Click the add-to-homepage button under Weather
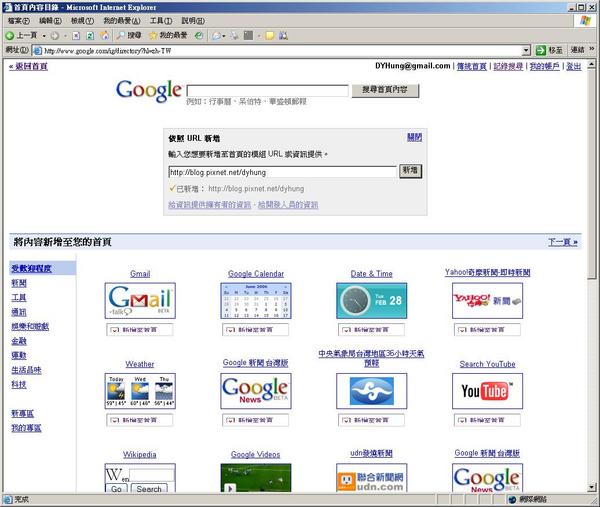600x507 pixels. pos(140,420)
